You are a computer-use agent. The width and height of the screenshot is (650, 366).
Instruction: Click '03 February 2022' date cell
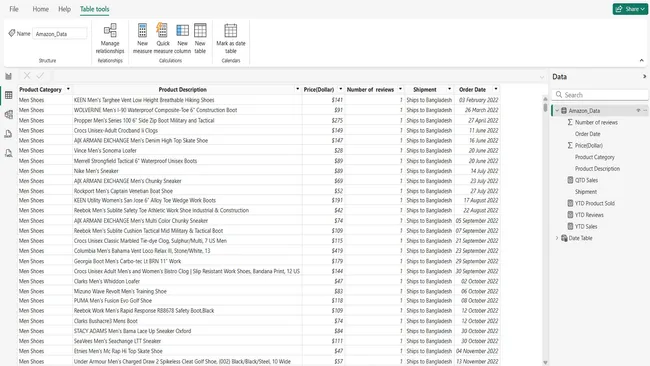477,100
